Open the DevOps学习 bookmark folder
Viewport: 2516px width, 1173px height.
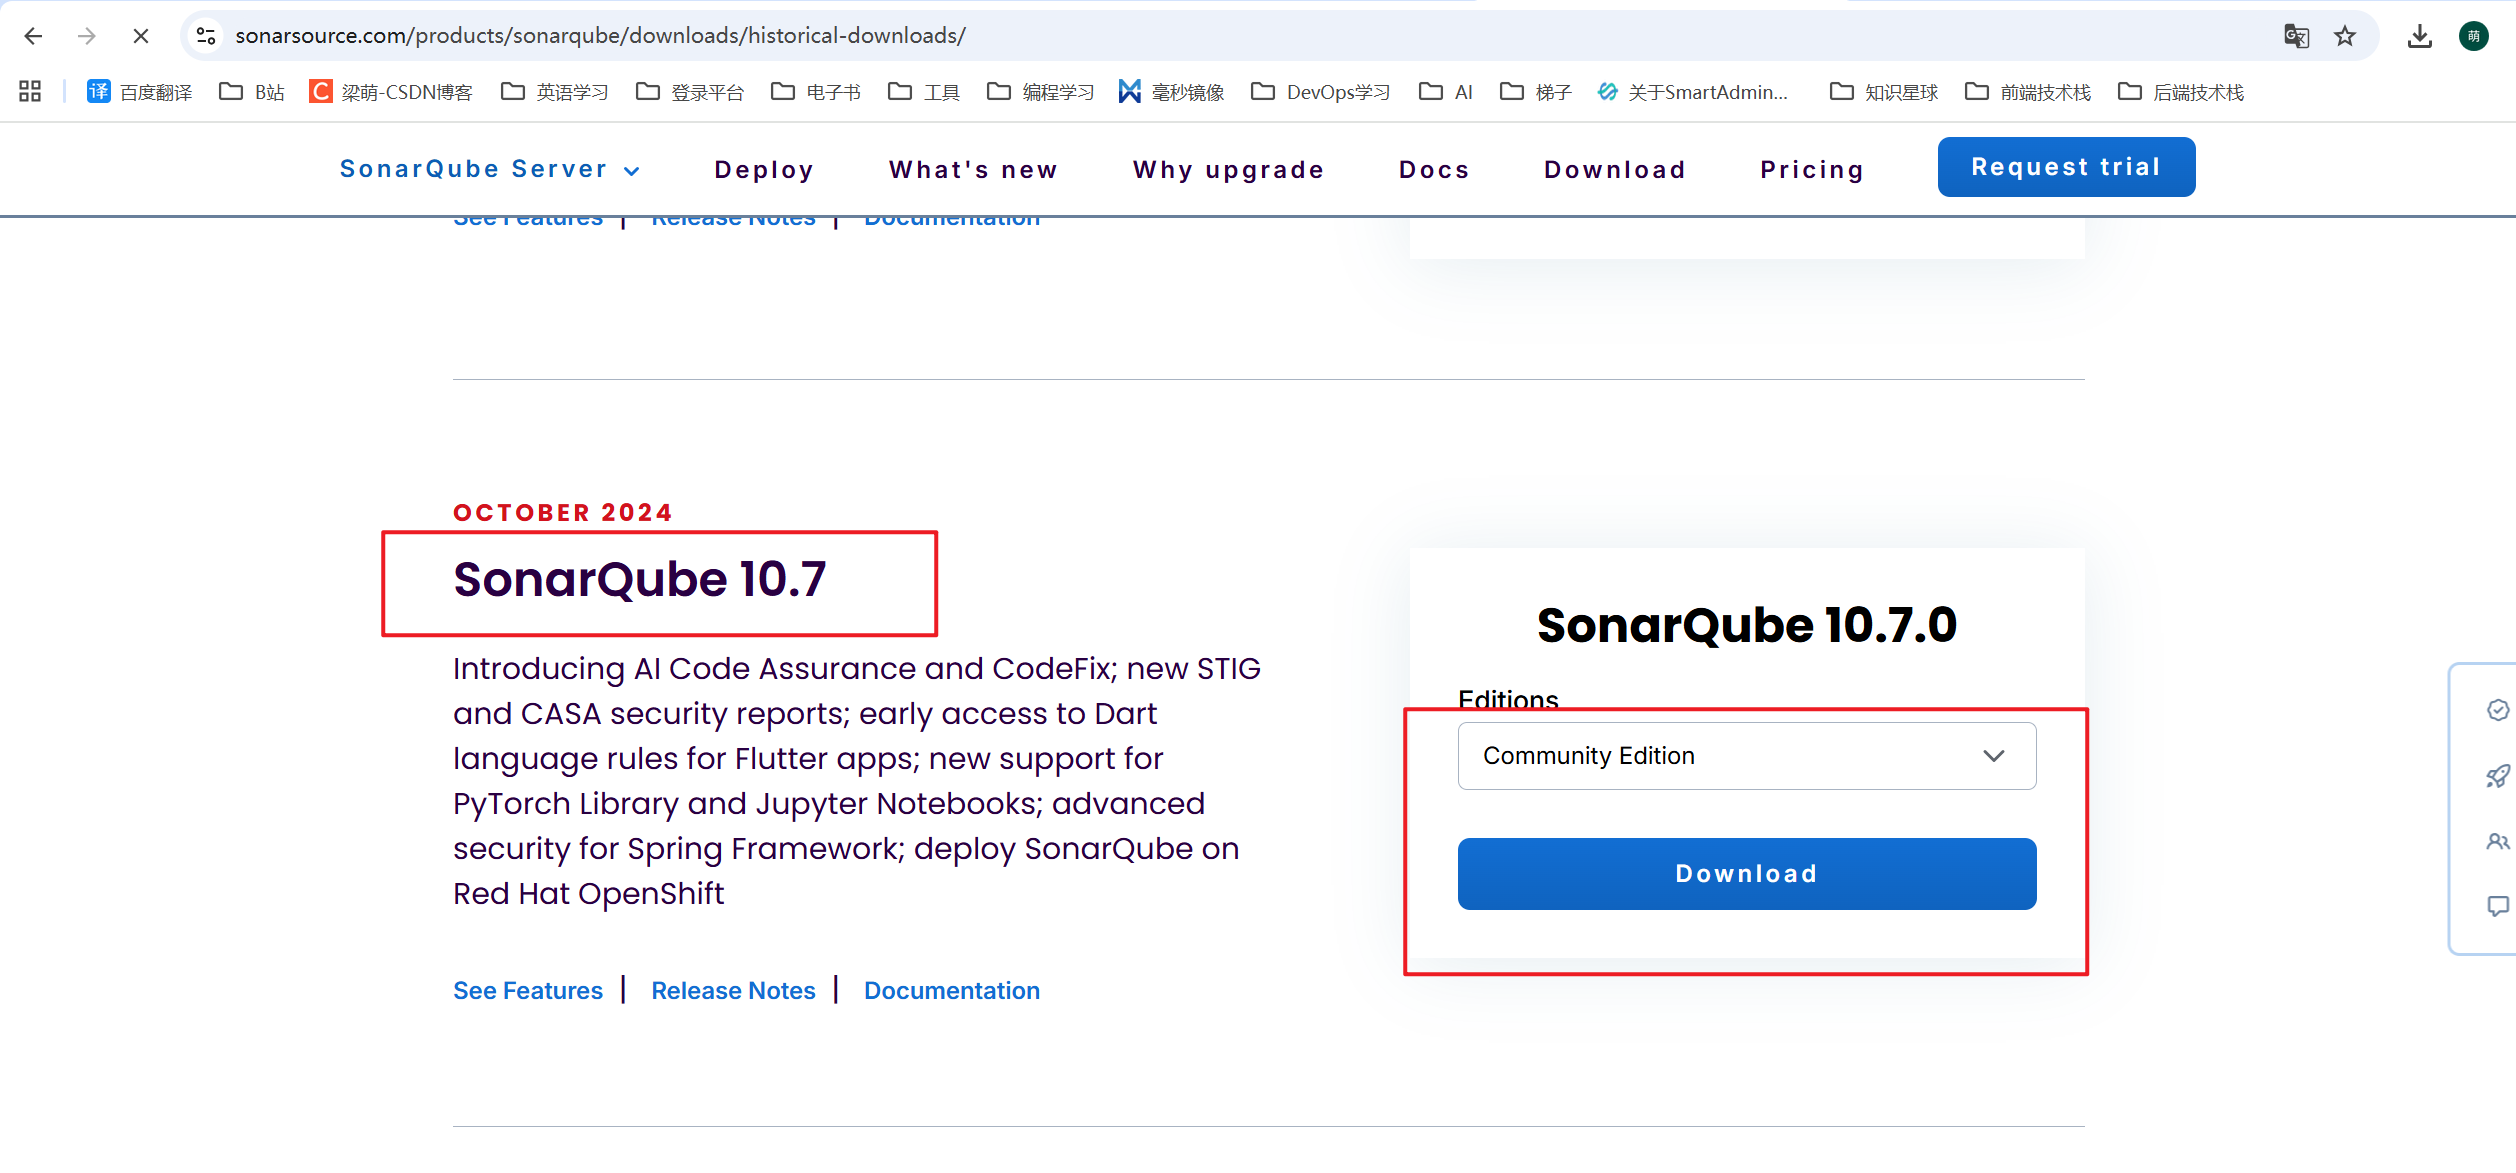click(x=1320, y=92)
